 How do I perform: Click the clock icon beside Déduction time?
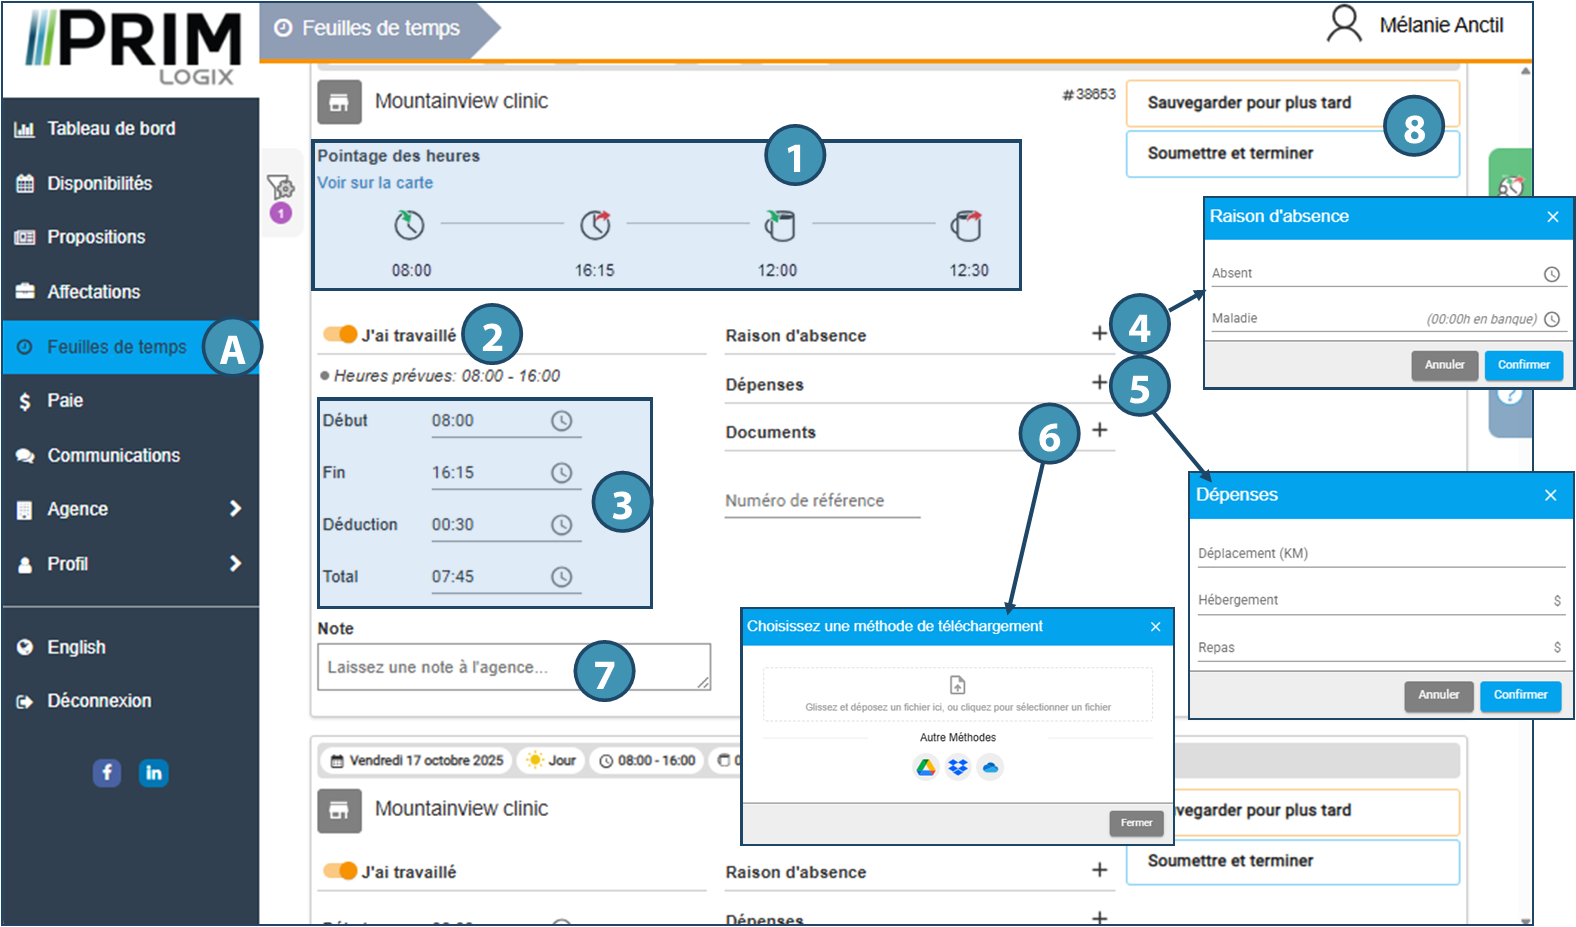pos(562,525)
